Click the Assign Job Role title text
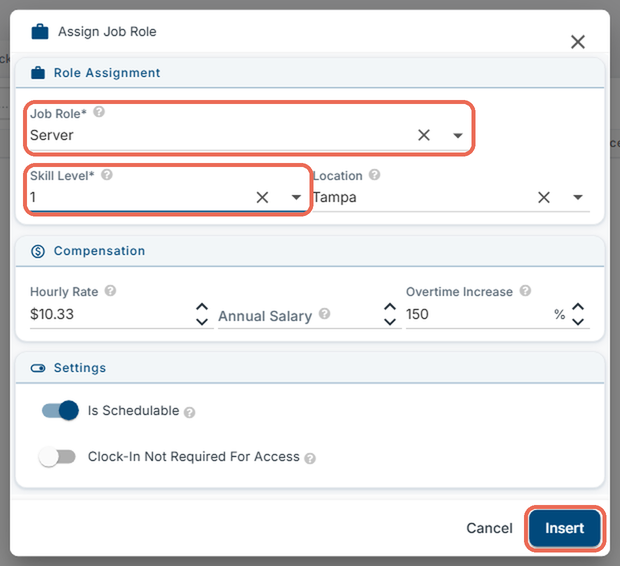 coord(107,32)
